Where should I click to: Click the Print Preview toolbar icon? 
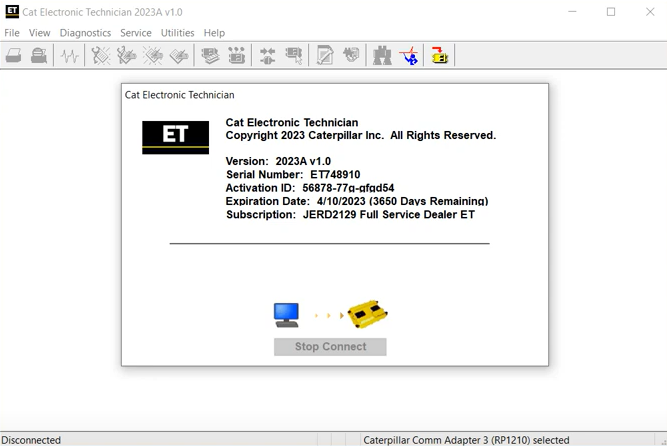tap(39, 56)
